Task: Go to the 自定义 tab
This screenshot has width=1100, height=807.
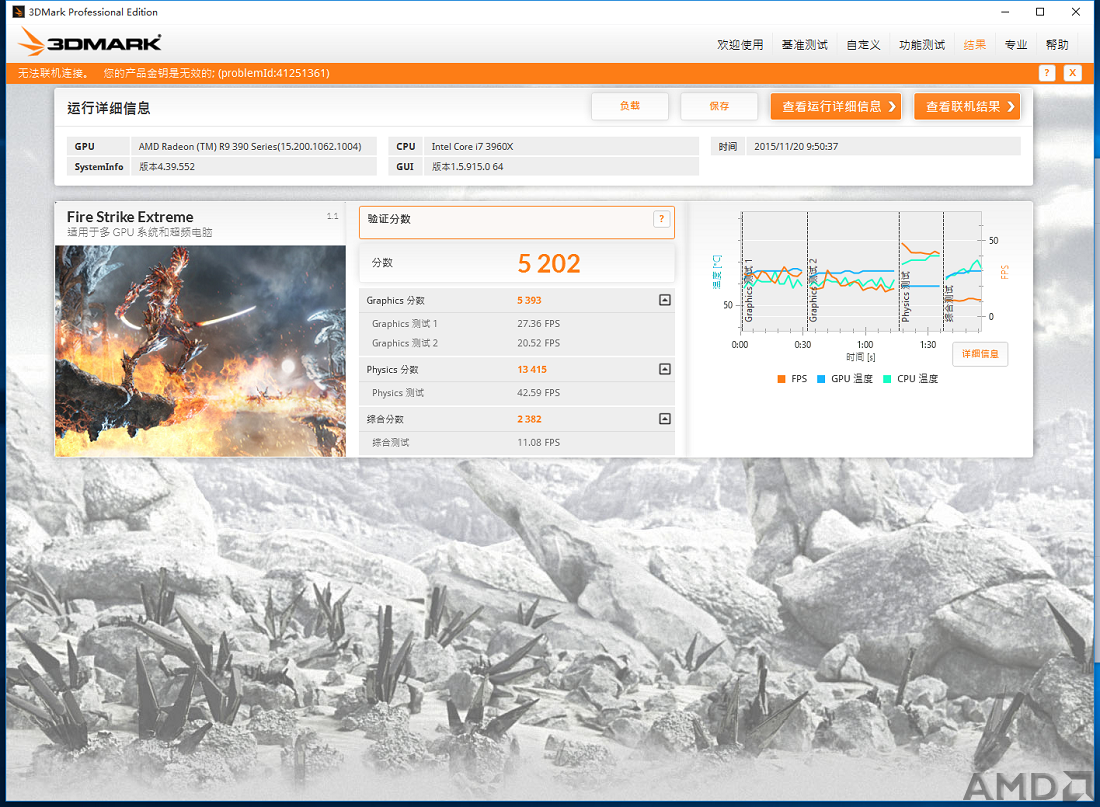Action: coord(864,45)
